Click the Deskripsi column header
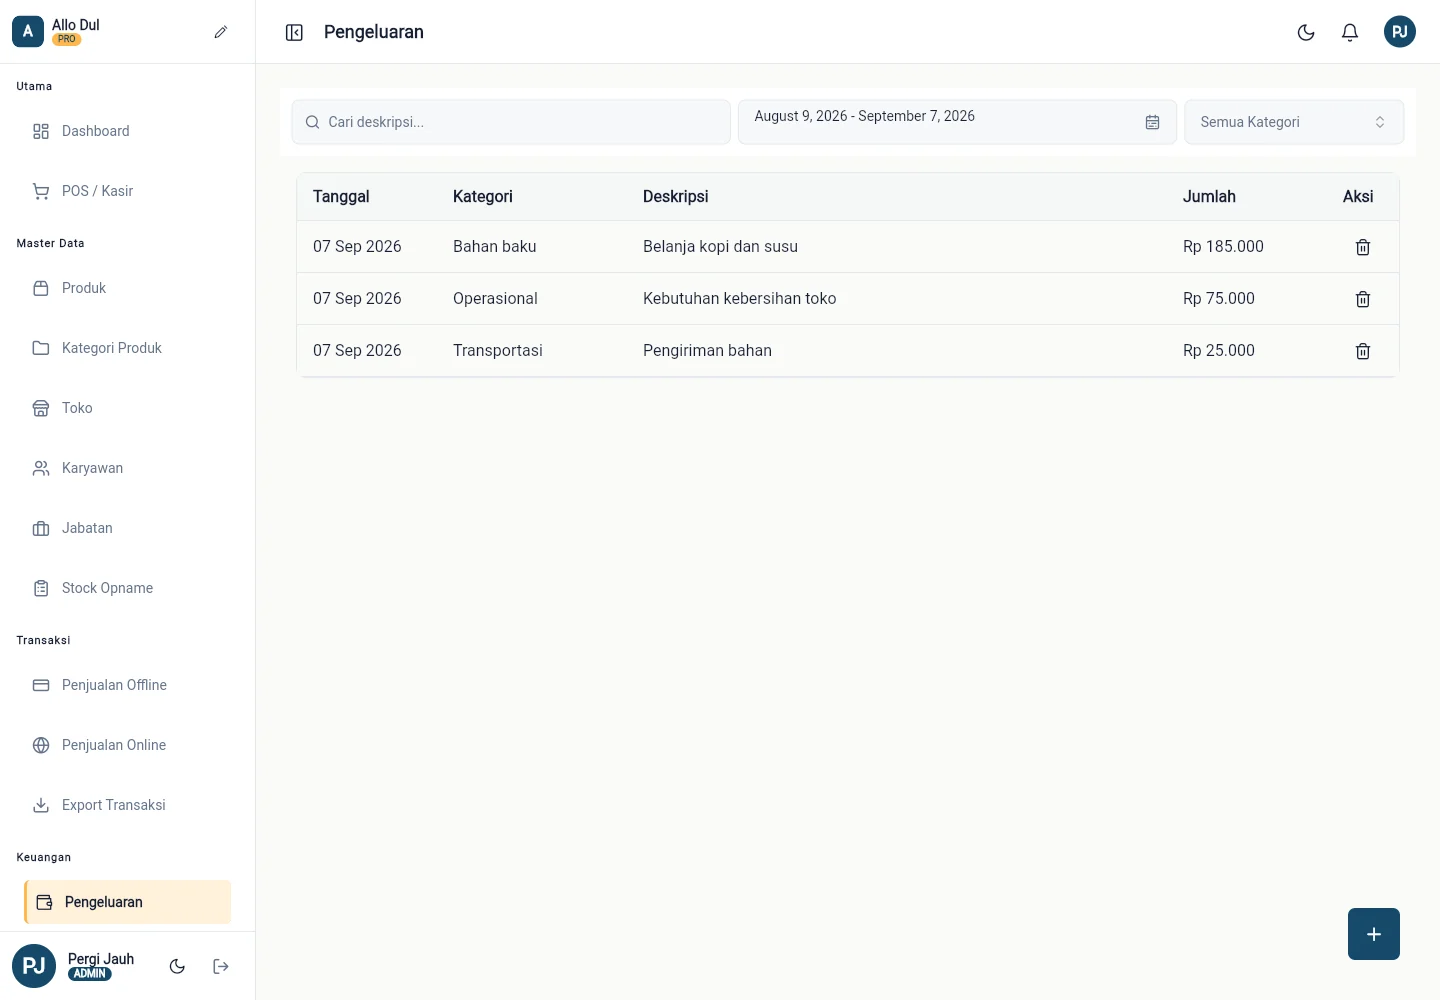 click(x=676, y=197)
